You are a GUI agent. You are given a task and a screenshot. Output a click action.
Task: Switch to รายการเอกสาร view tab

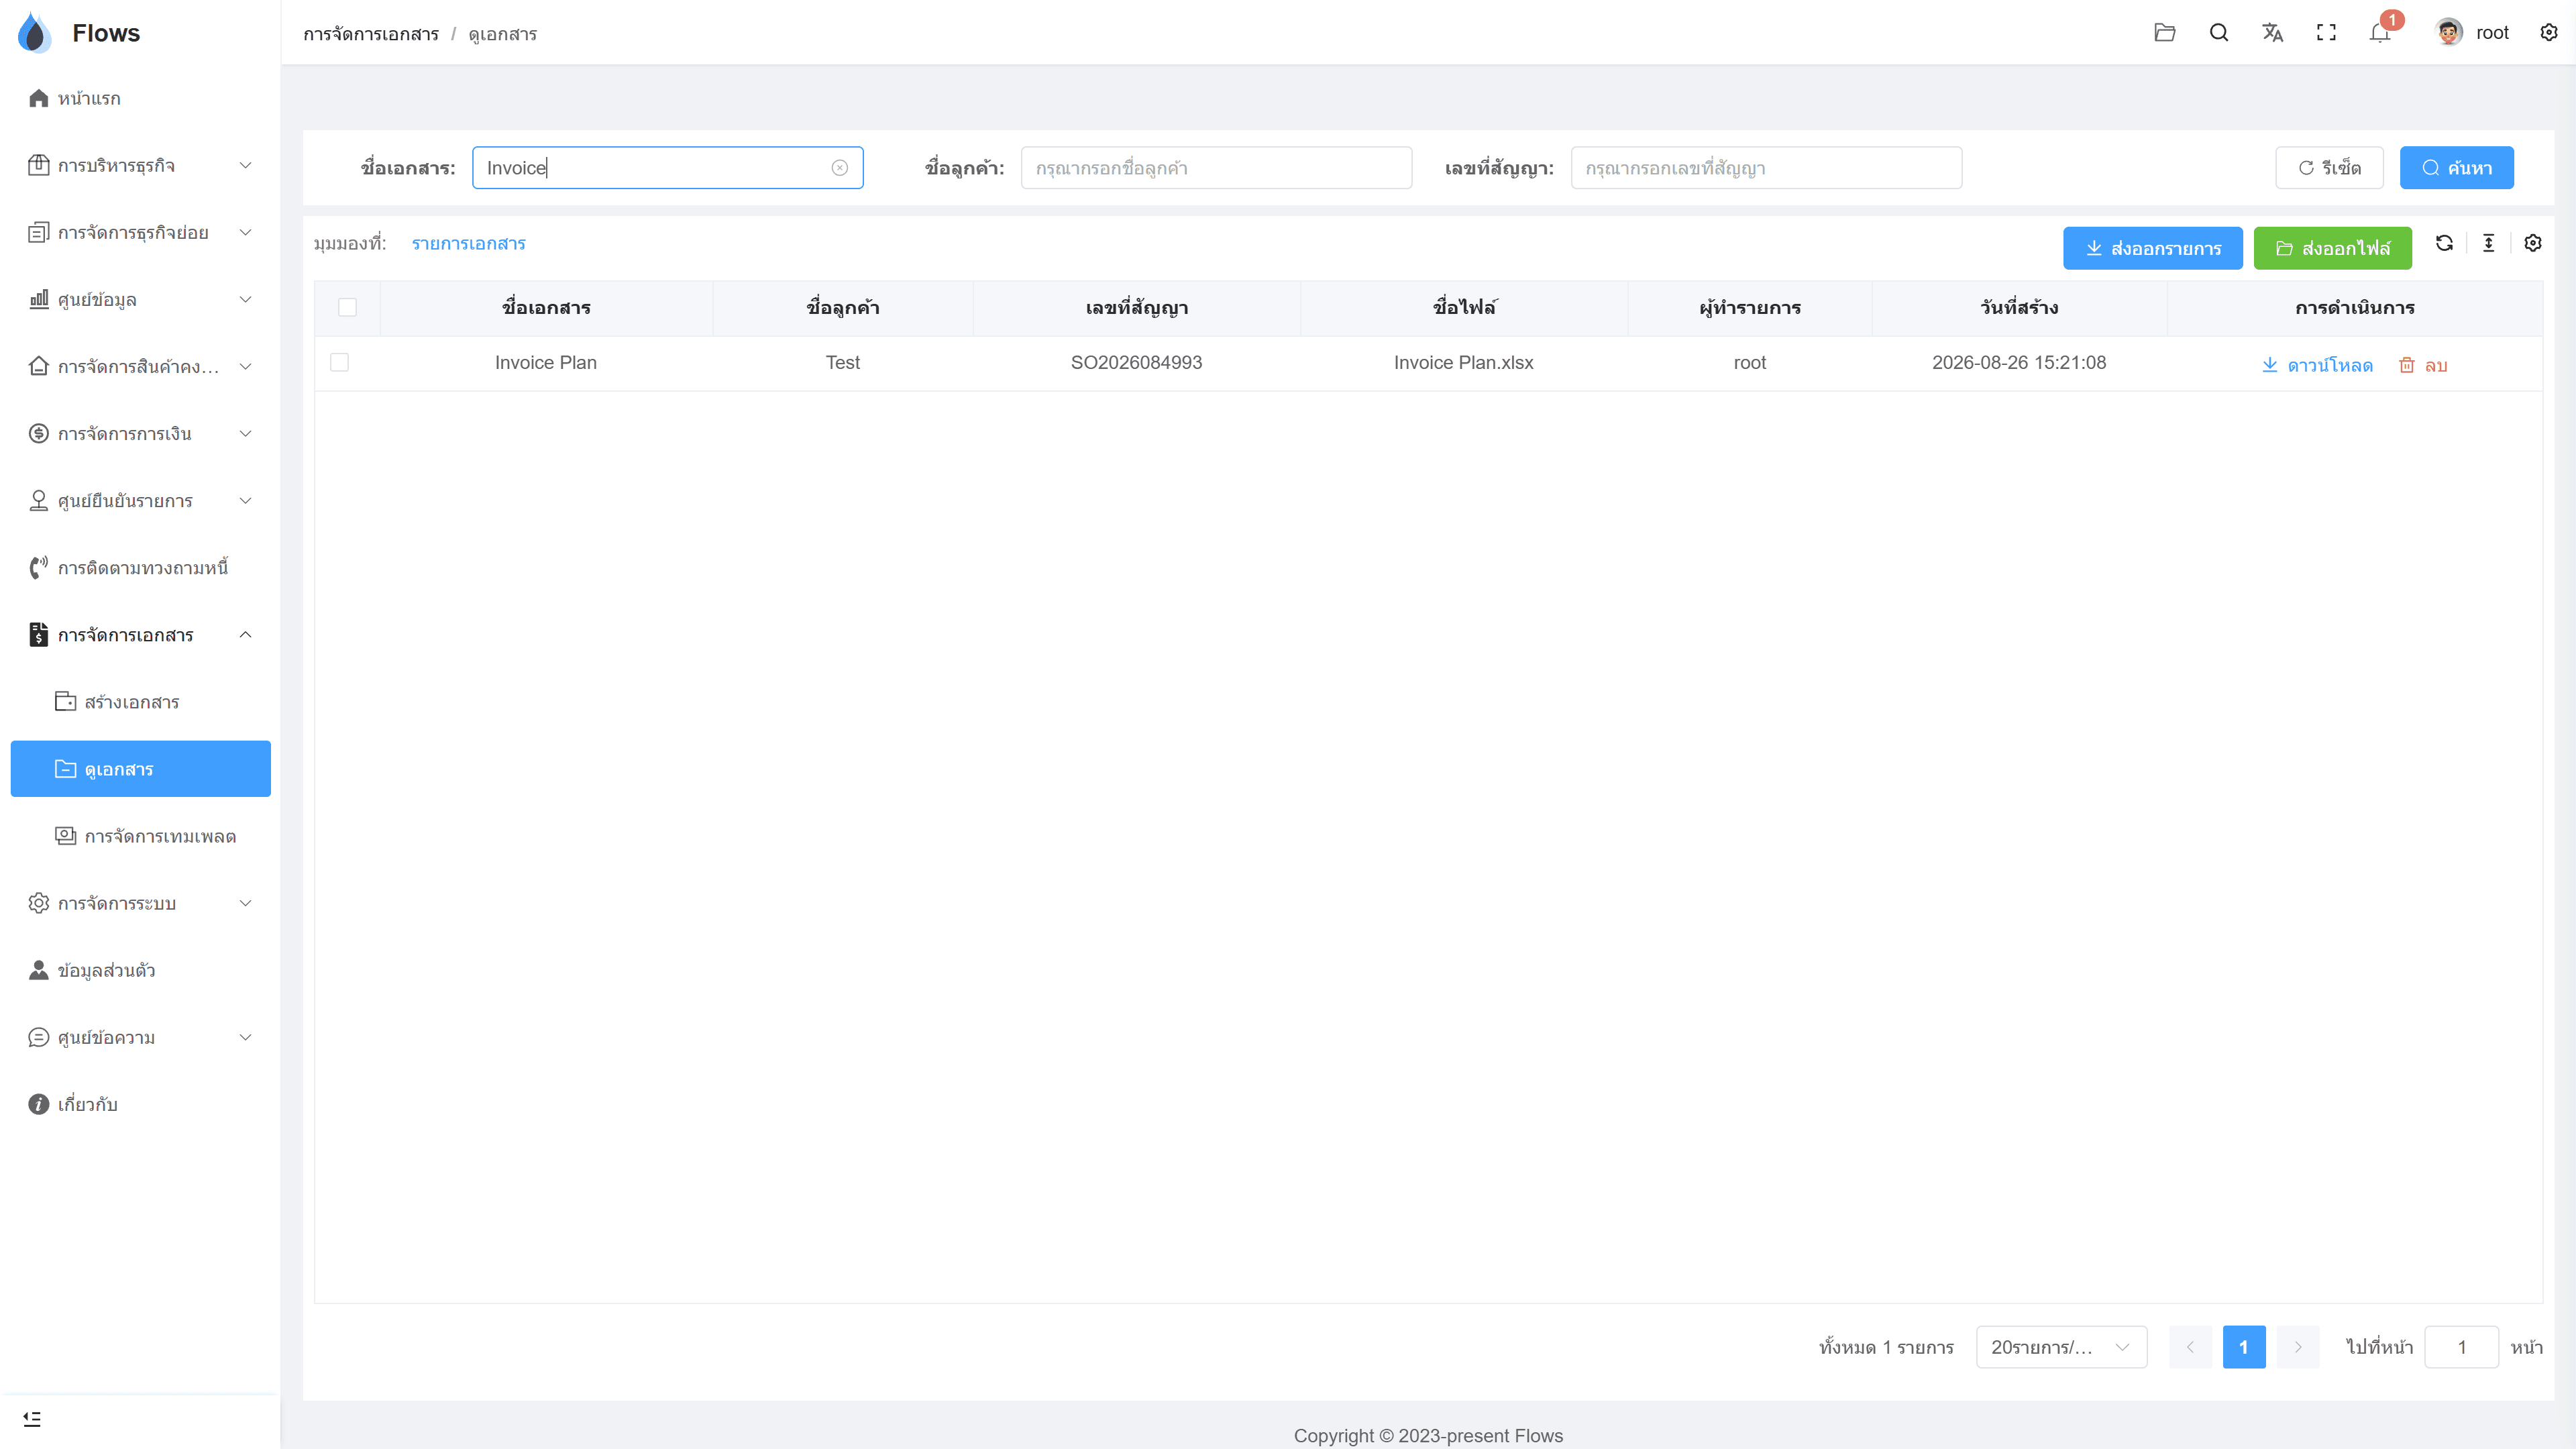468,243
